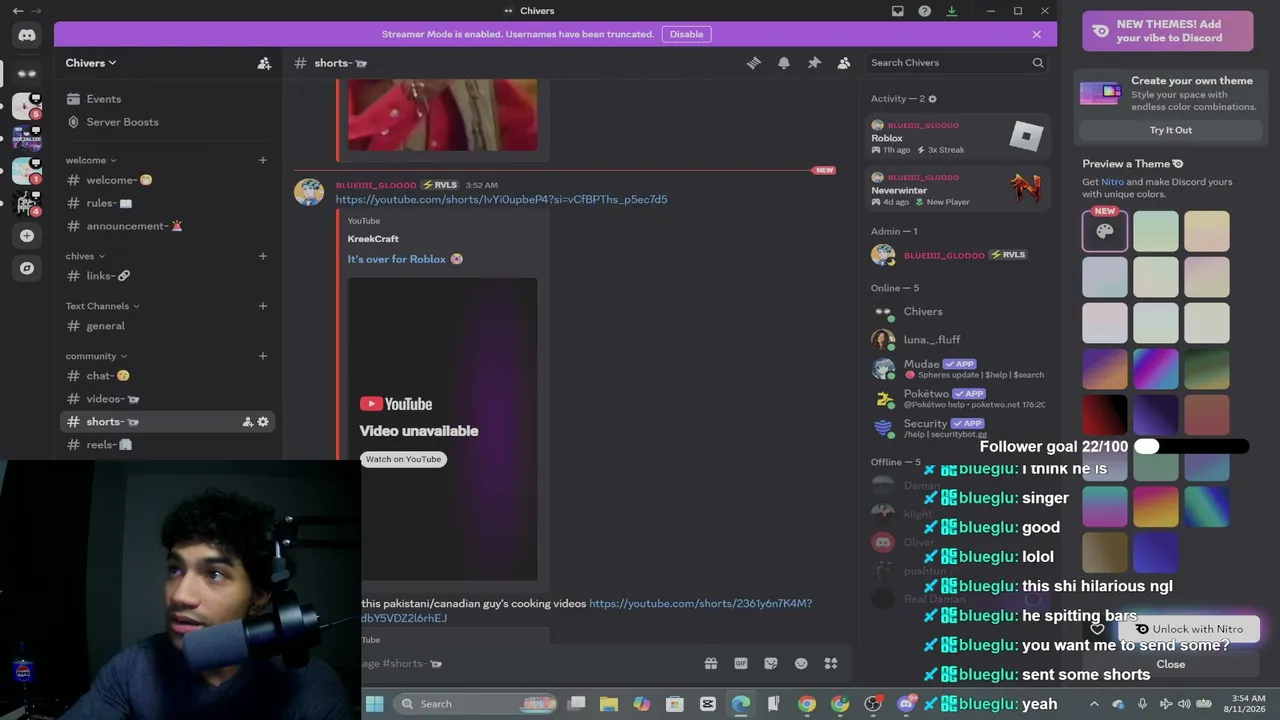Open the Socialize server icon
This screenshot has width=1280, height=720.
click(27, 138)
